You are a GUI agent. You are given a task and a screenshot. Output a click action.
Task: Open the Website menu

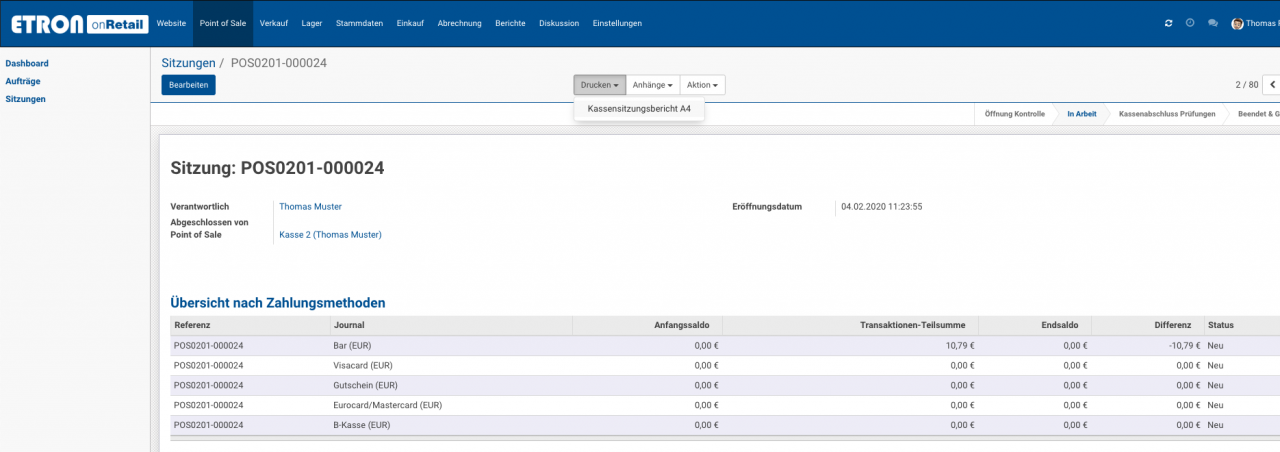(x=171, y=23)
